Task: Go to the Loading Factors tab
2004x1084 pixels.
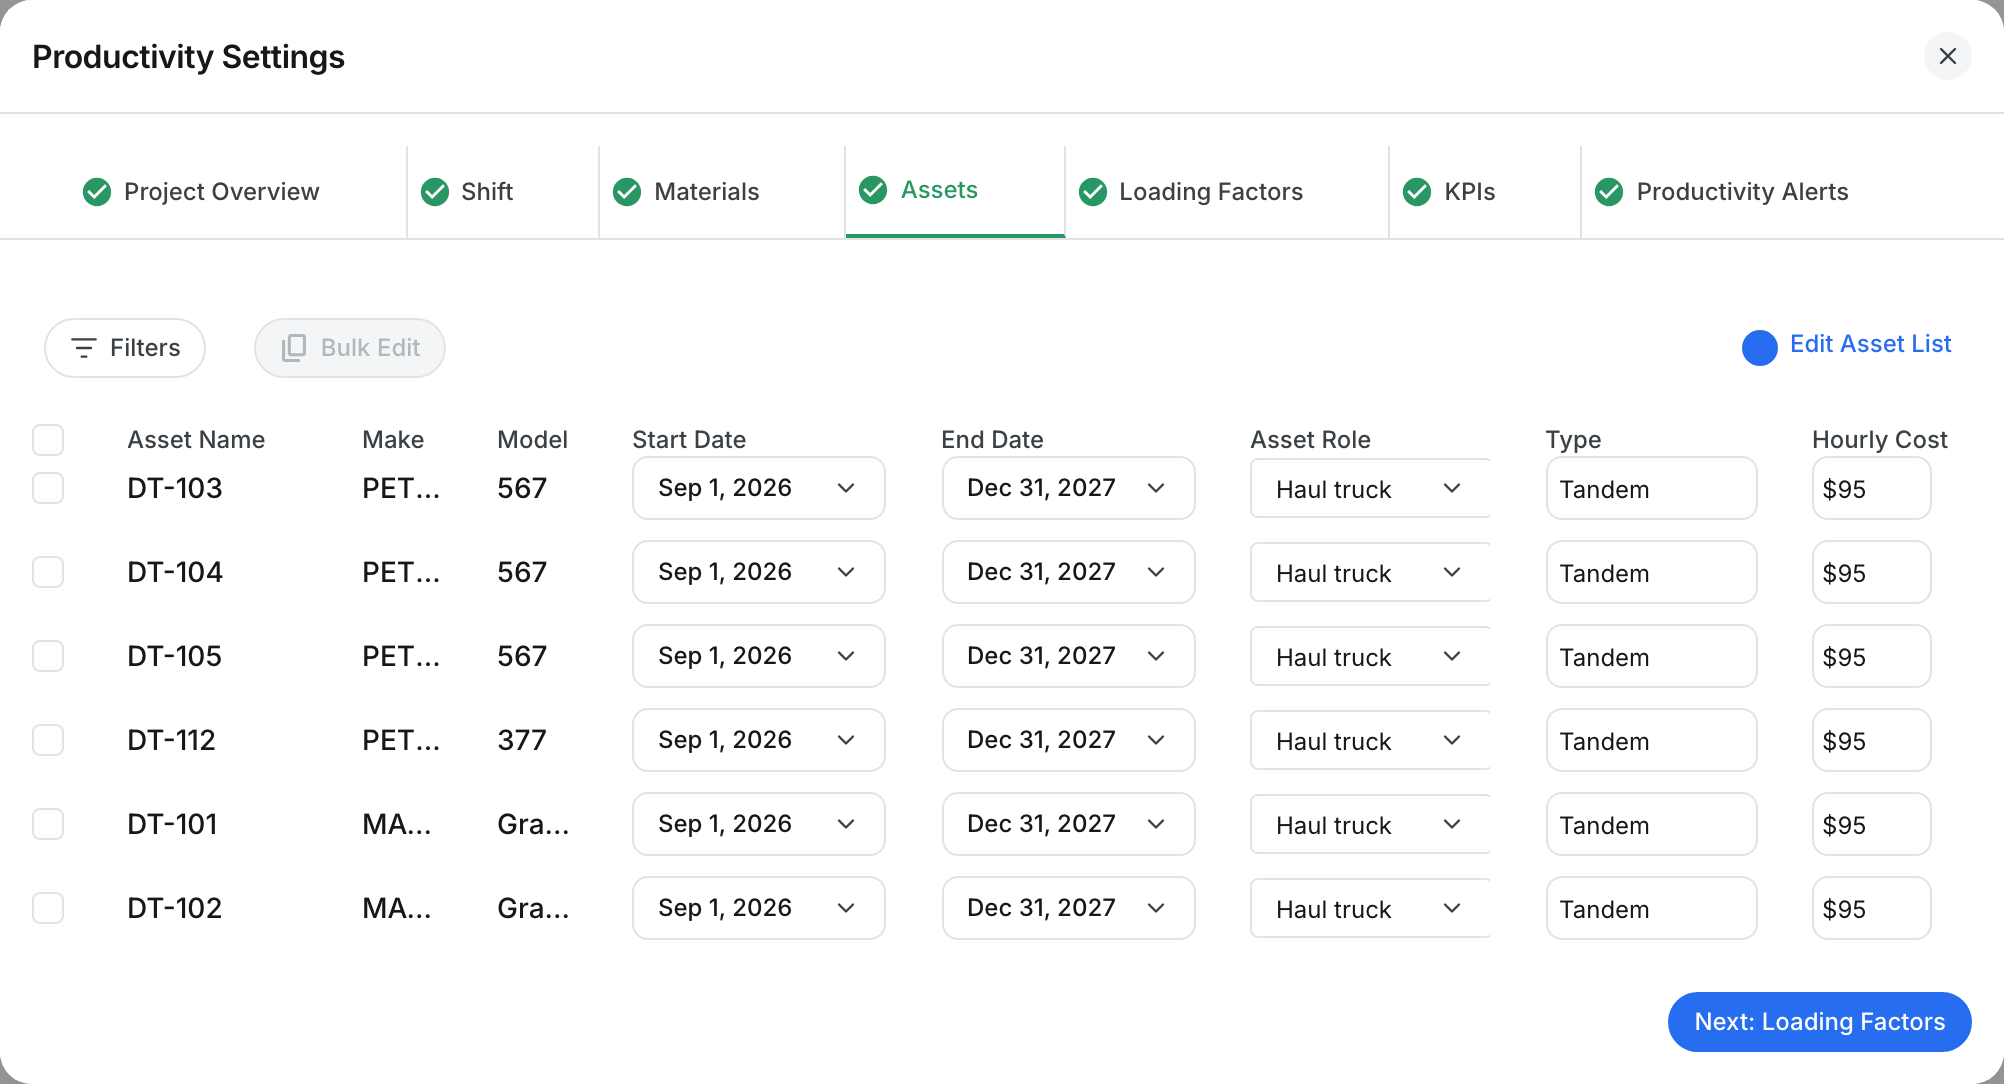Action: (1227, 191)
